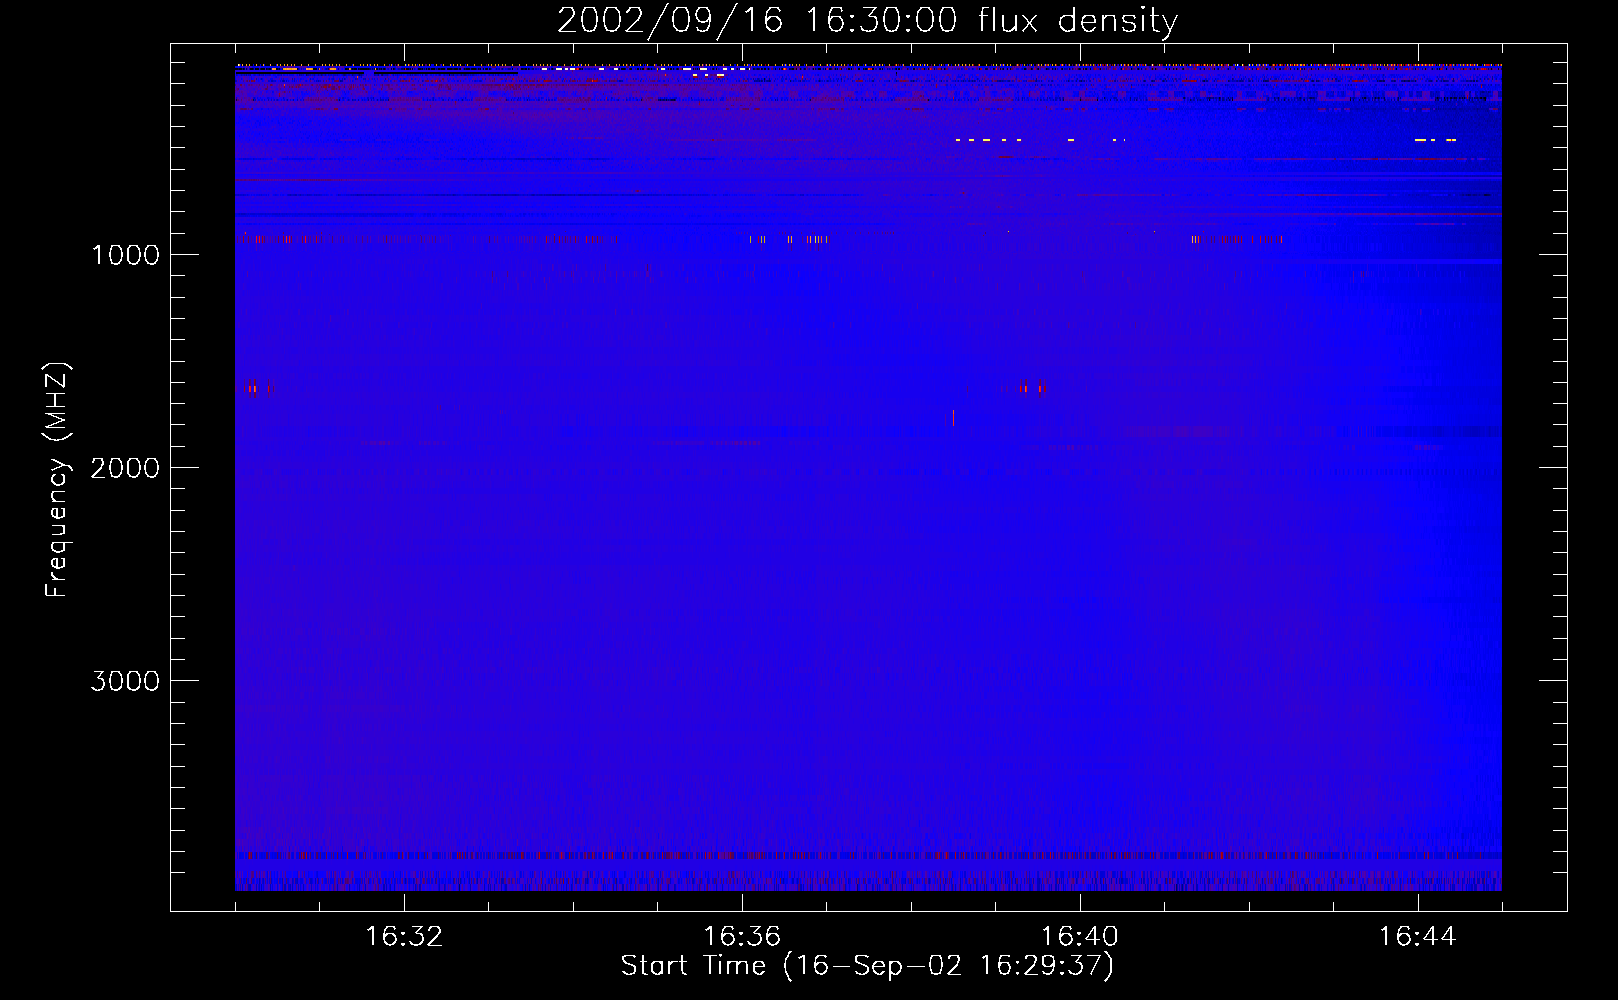
Task: Click the '3000' frequency tick label
Action: tap(125, 681)
